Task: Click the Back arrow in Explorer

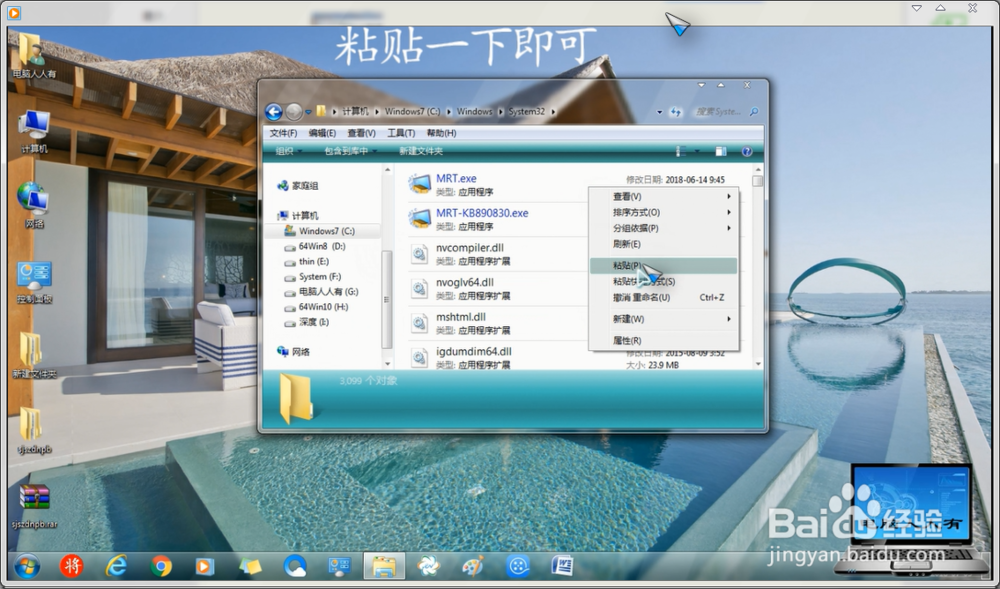Action: click(x=274, y=112)
